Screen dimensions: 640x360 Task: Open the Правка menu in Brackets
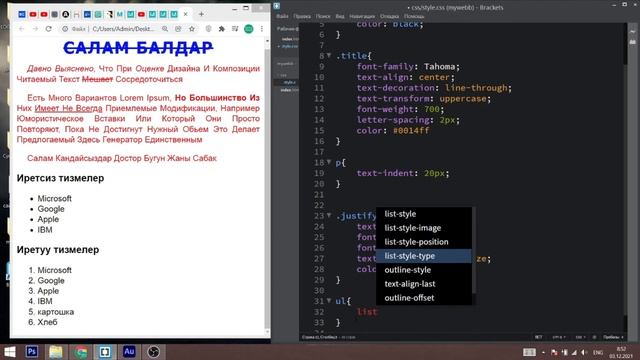(x=302, y=16)
